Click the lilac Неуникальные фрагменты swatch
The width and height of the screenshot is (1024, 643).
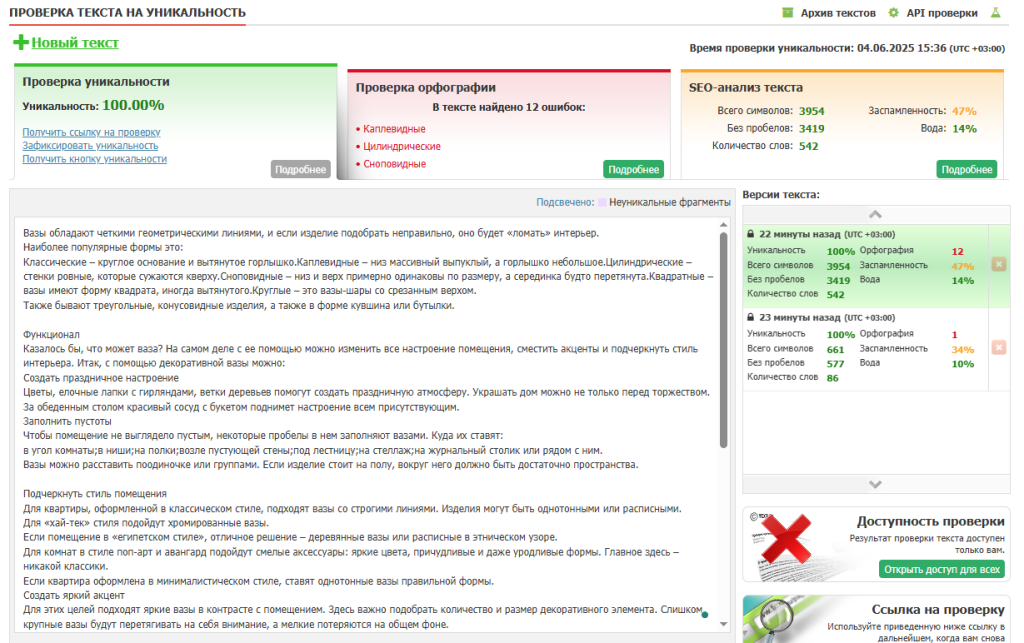point(602,202)
